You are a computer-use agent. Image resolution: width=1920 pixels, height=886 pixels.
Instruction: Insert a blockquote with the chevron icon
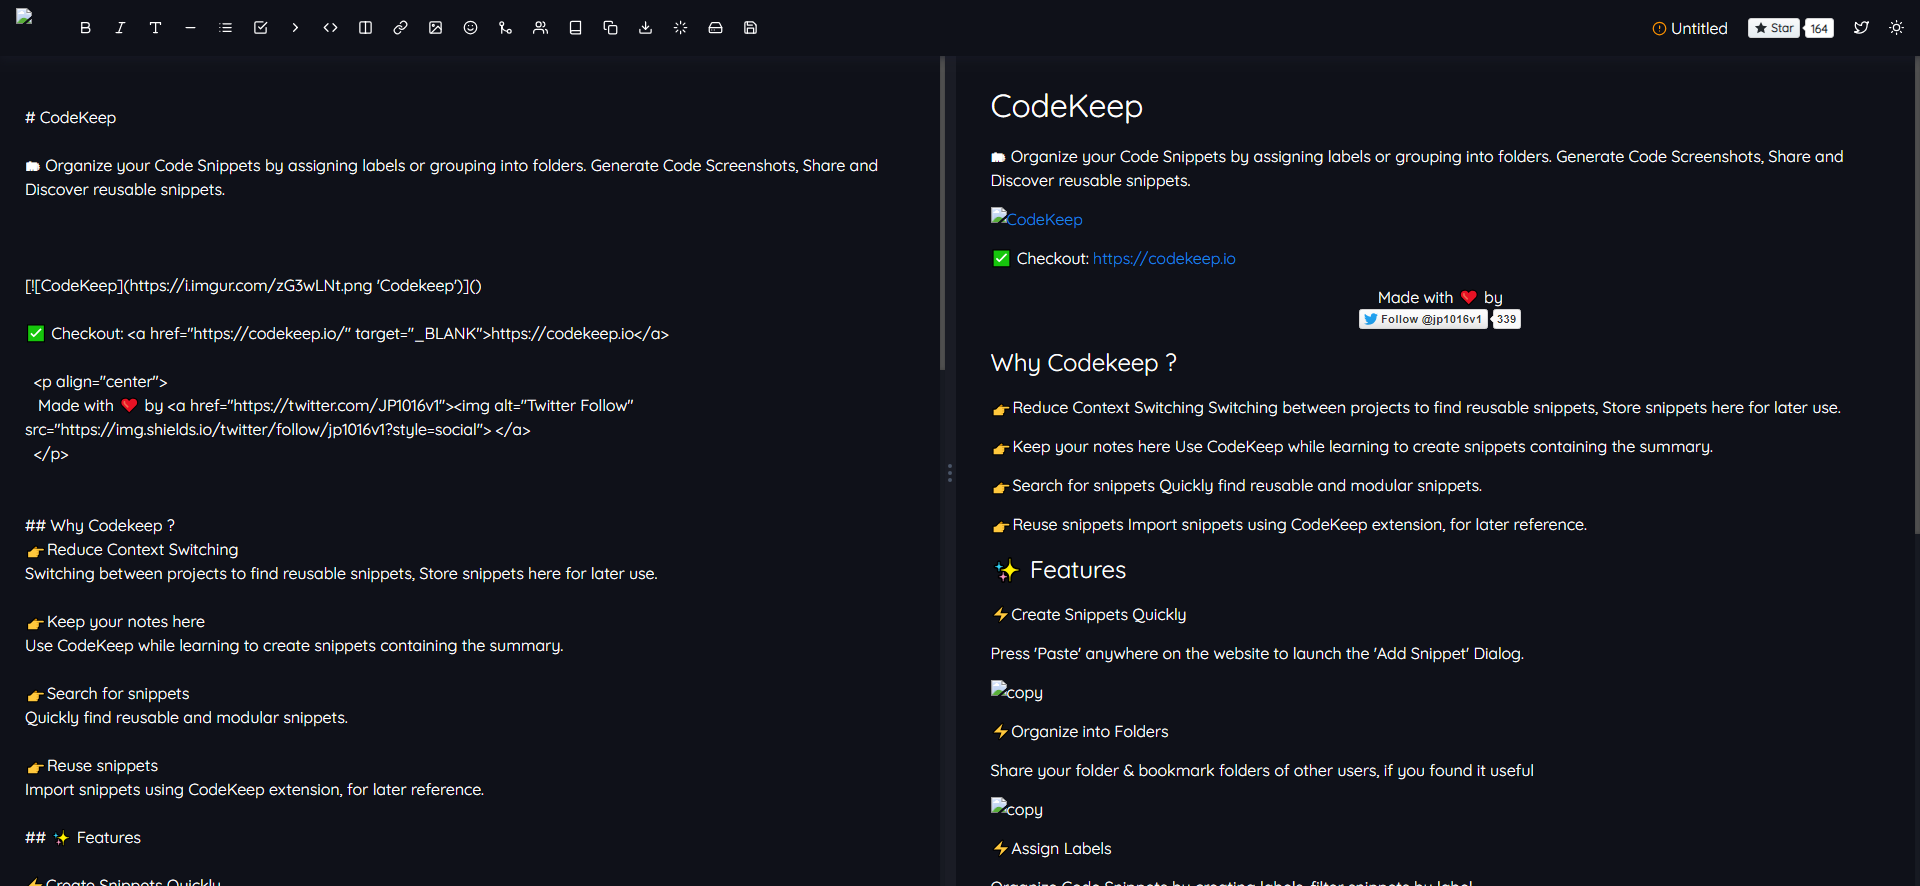pyautogui.click(x=295, y=28)
